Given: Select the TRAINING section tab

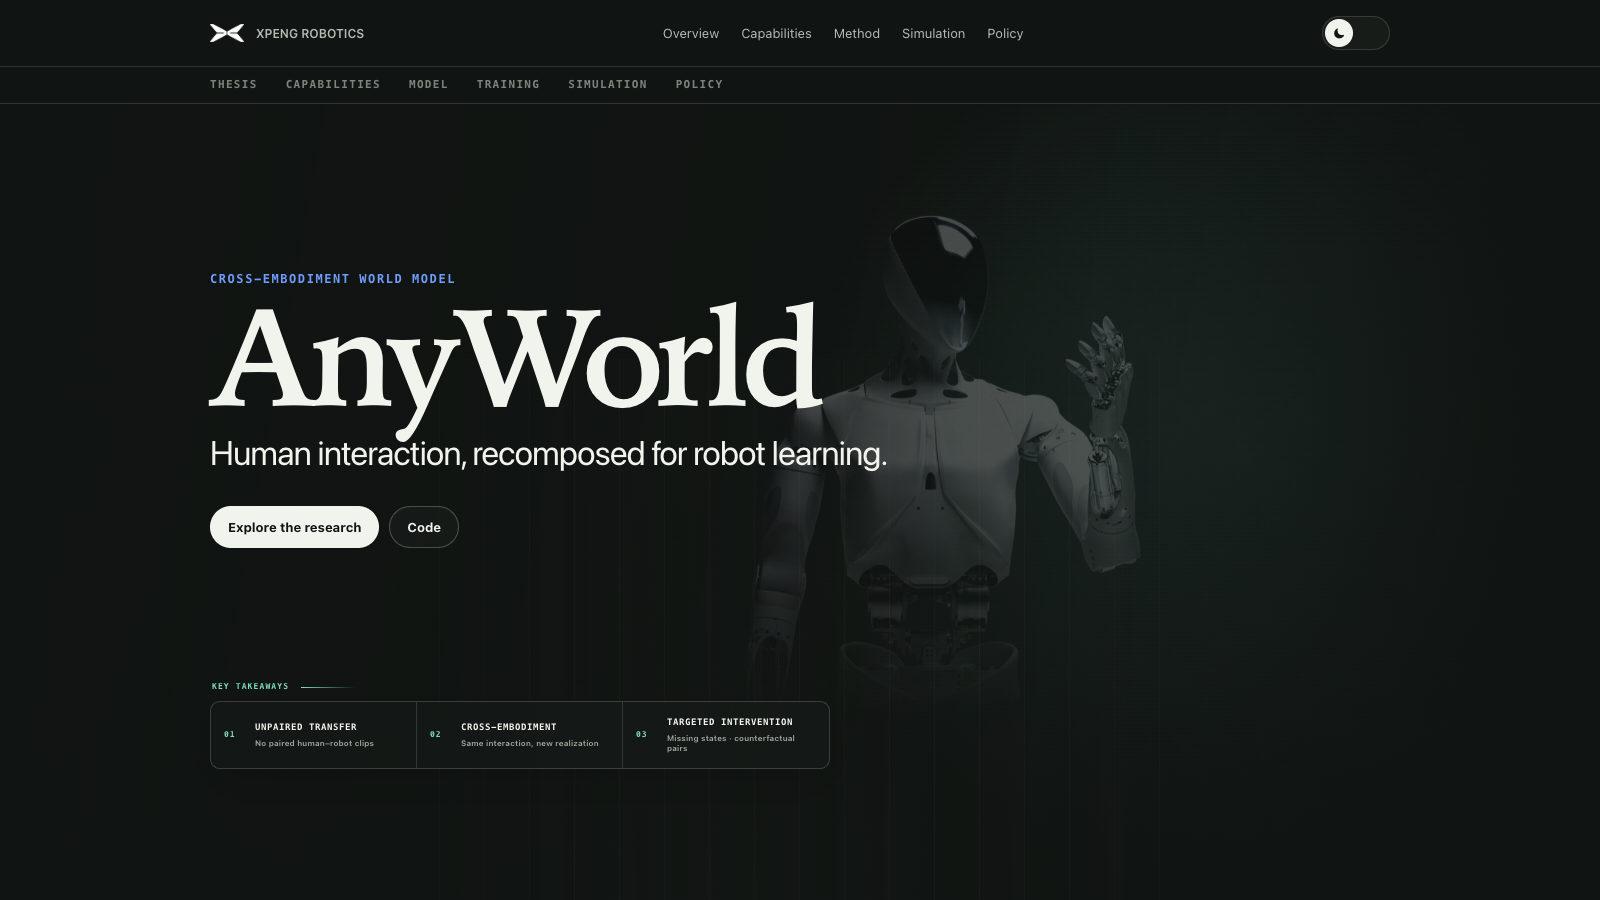Looking at the screenshot, I should [508, 85].
